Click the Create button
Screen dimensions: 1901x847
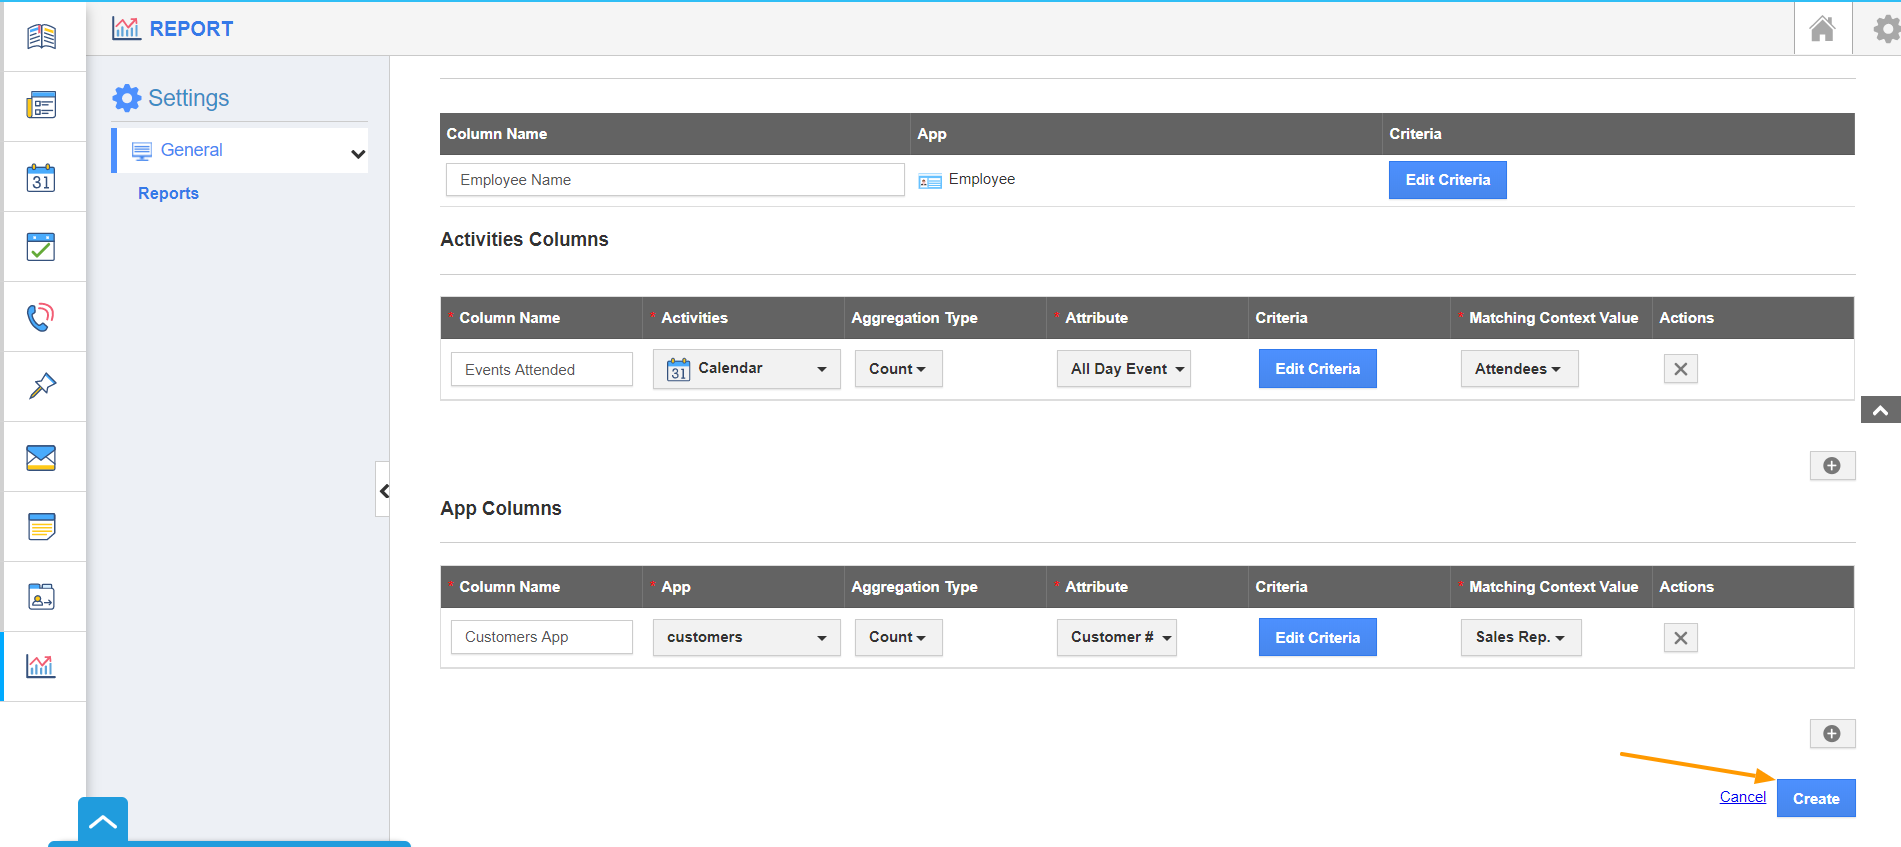tap(1815, 798)
